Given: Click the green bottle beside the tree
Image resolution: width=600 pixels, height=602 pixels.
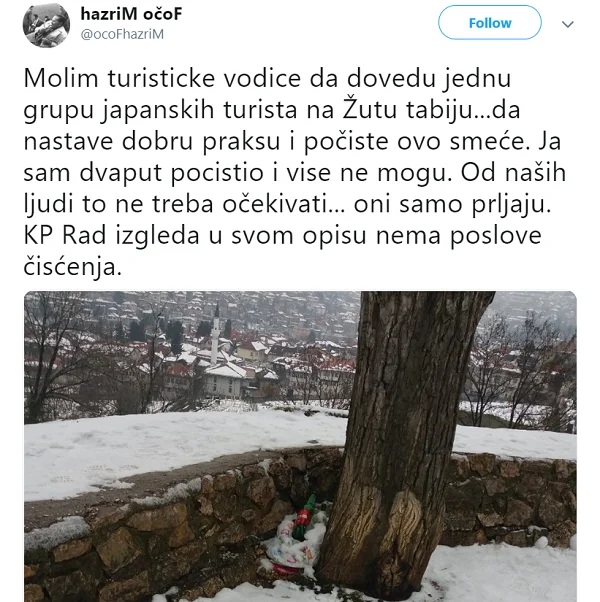Looking at the screenshot, I should [304, 516].
